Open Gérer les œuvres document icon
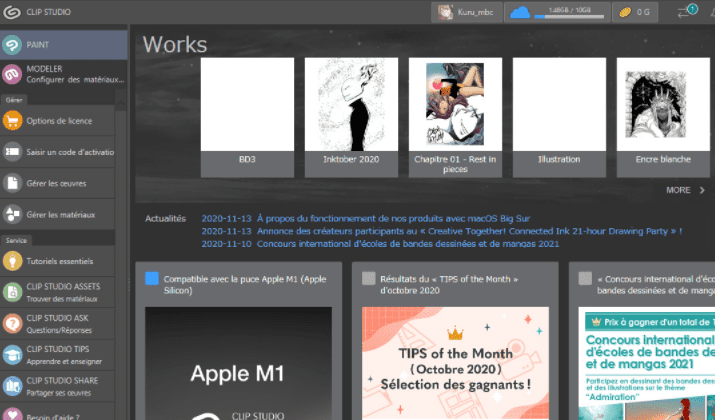The width and height of the screenshot is (715, 420). [12, 183]
